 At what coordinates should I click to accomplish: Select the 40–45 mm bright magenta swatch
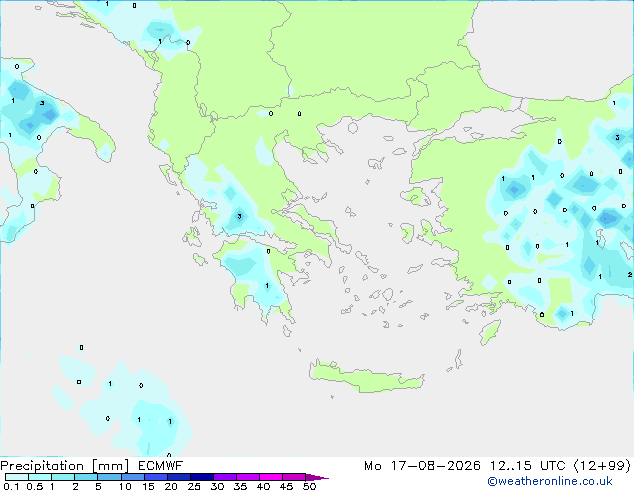271,477
